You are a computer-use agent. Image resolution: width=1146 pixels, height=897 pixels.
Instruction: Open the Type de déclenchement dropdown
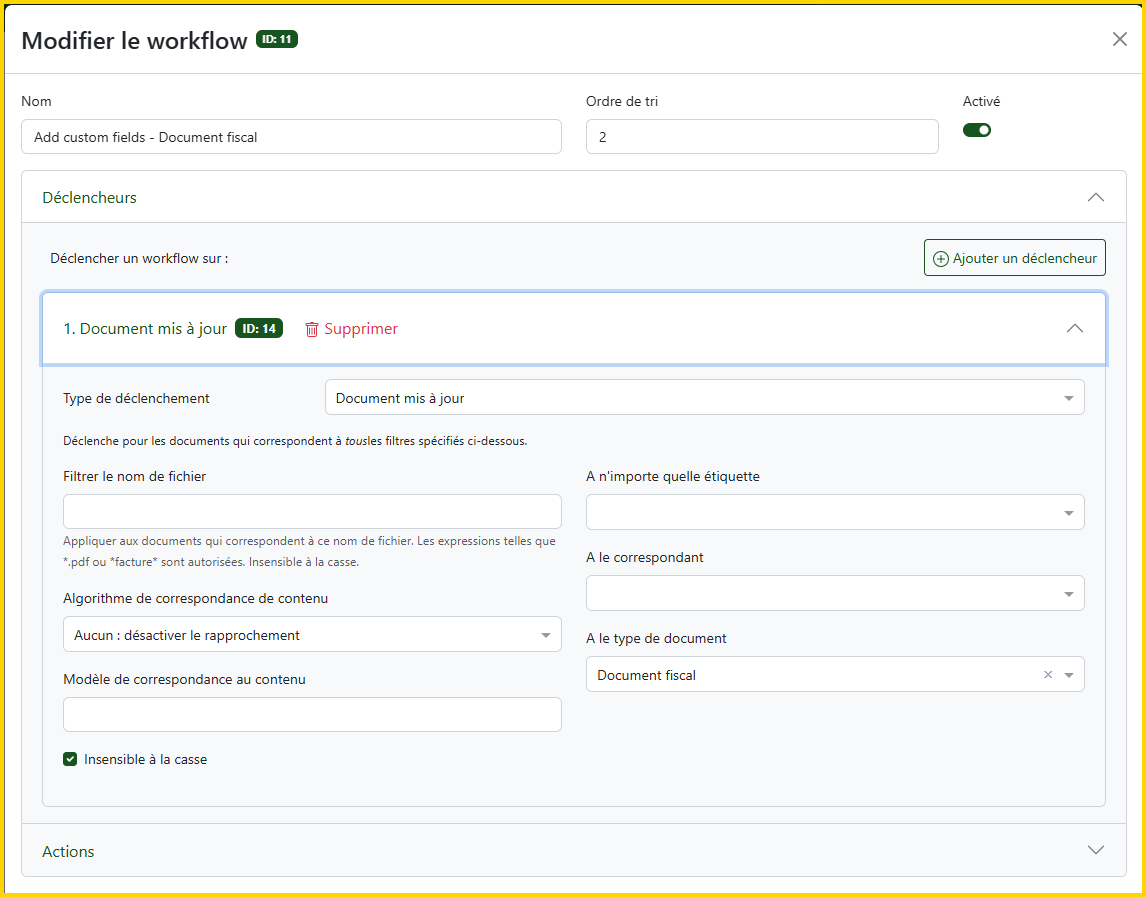click(704, 398)
